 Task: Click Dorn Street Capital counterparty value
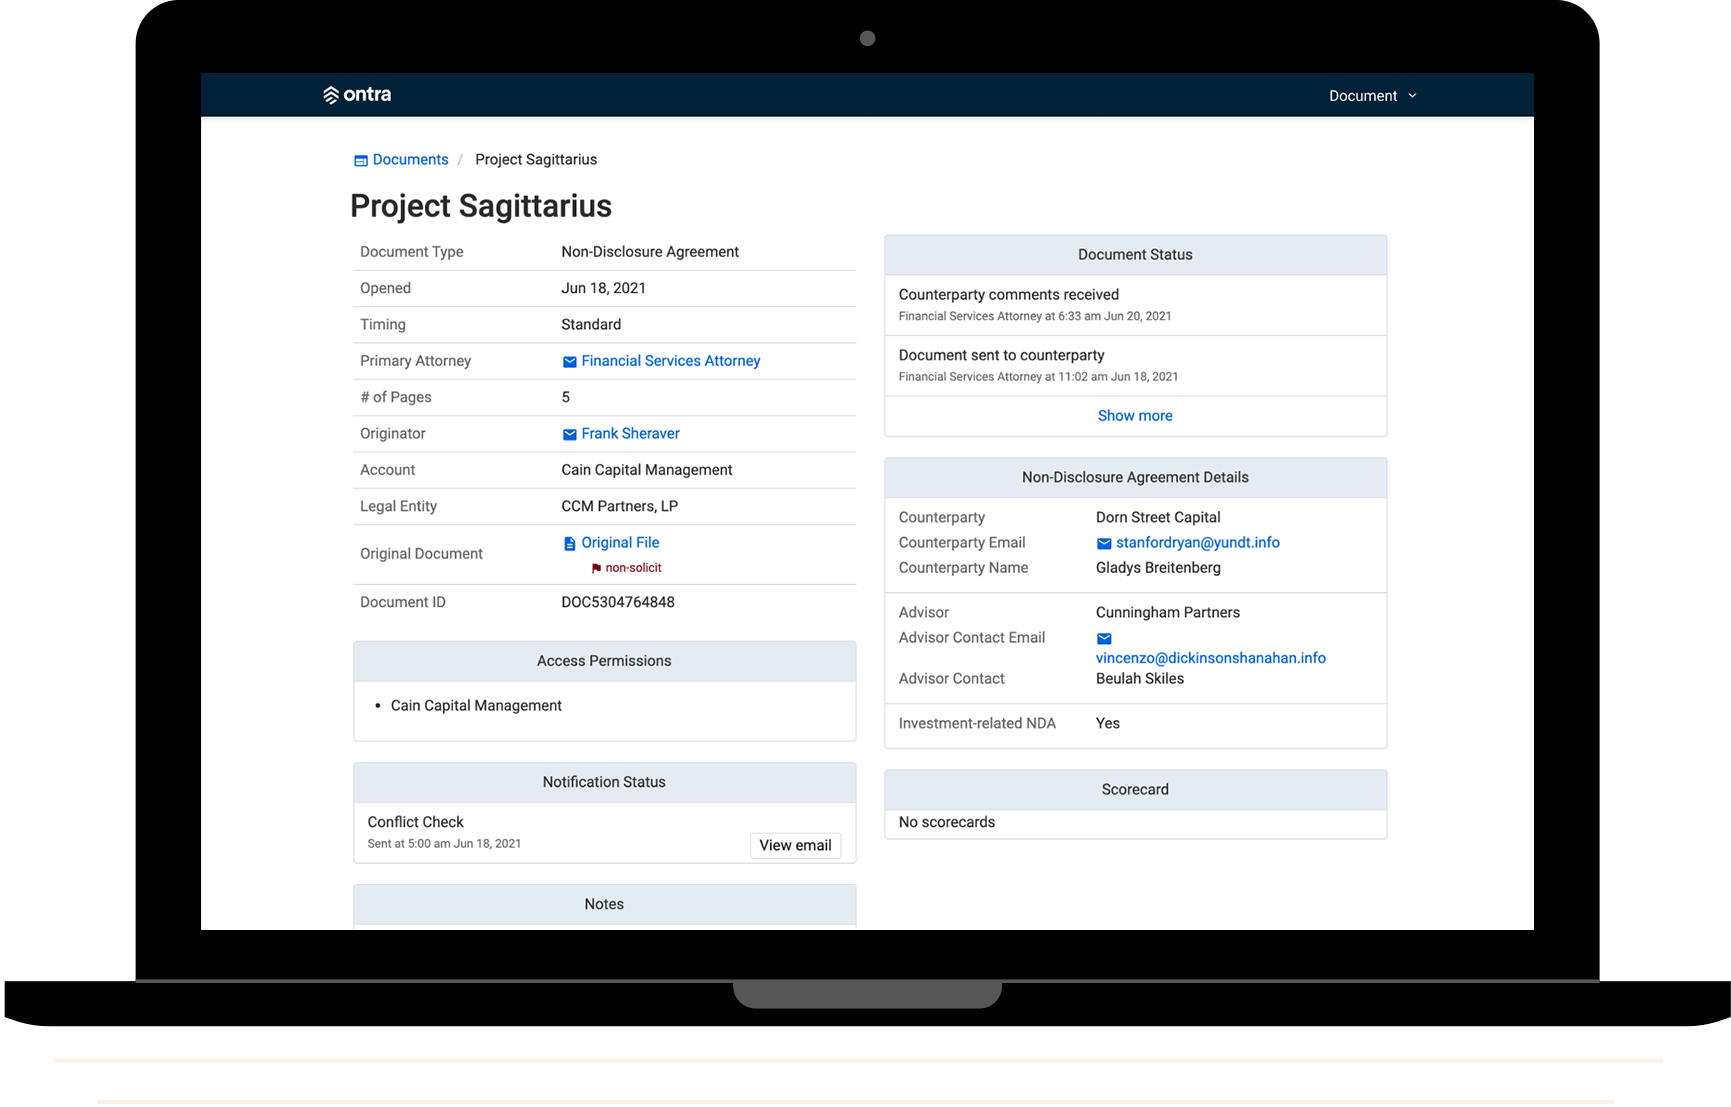click(1157, 518)
